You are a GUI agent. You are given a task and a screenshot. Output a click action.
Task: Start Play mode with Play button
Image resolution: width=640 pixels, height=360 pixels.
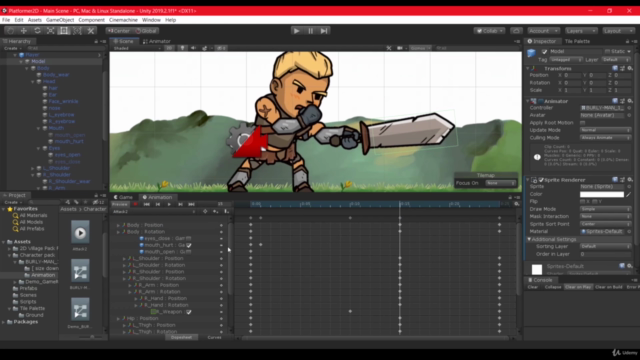(x=297, y=31)
